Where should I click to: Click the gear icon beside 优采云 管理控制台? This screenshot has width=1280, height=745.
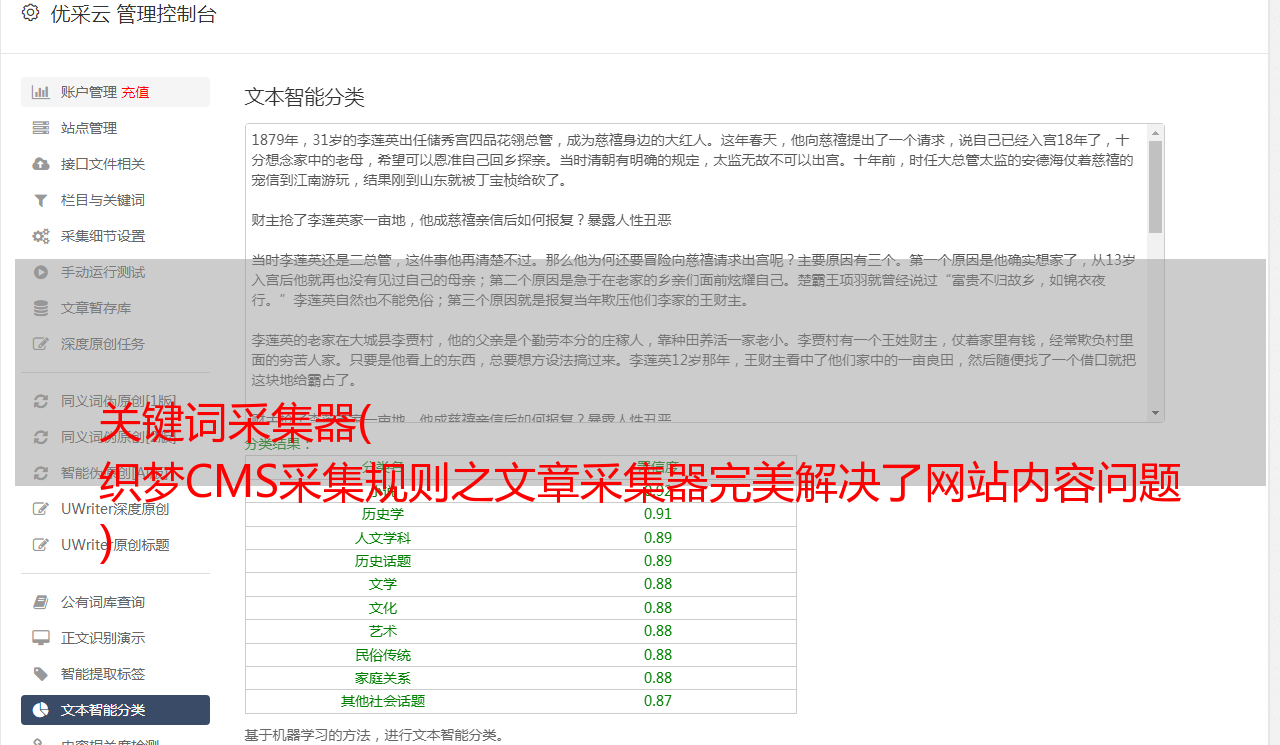[x=30, y=13]
